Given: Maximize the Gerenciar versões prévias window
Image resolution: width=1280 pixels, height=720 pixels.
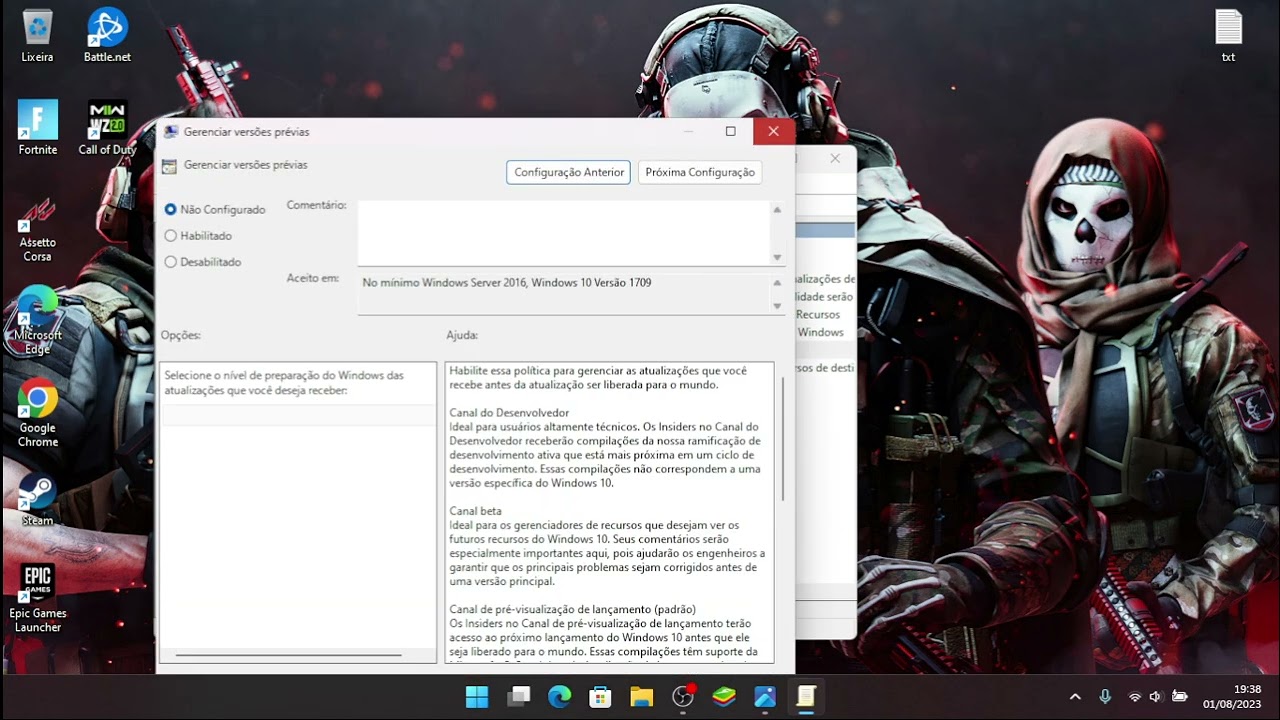Looking at the screenshot, I should (x=731, y=131).
